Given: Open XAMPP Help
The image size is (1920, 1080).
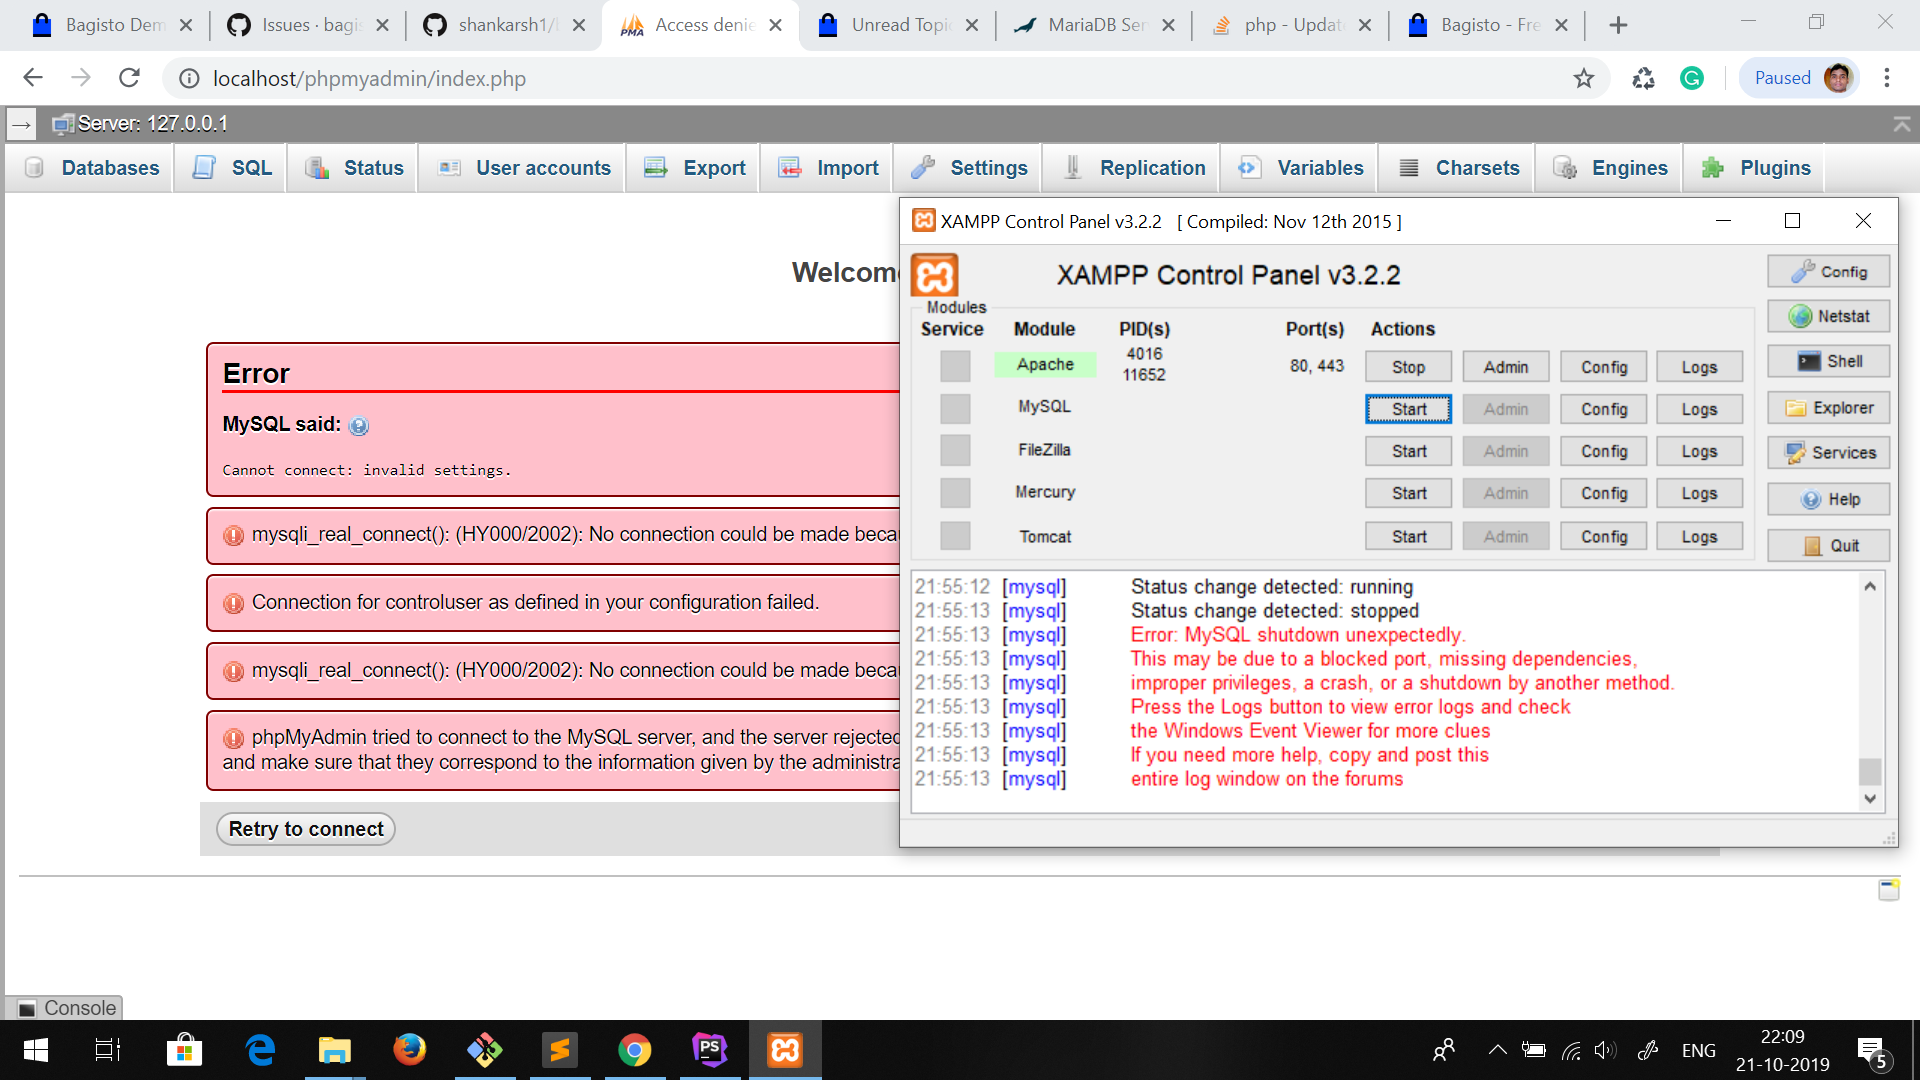Looking at the screenshot, I should [x=1828, y=500].
